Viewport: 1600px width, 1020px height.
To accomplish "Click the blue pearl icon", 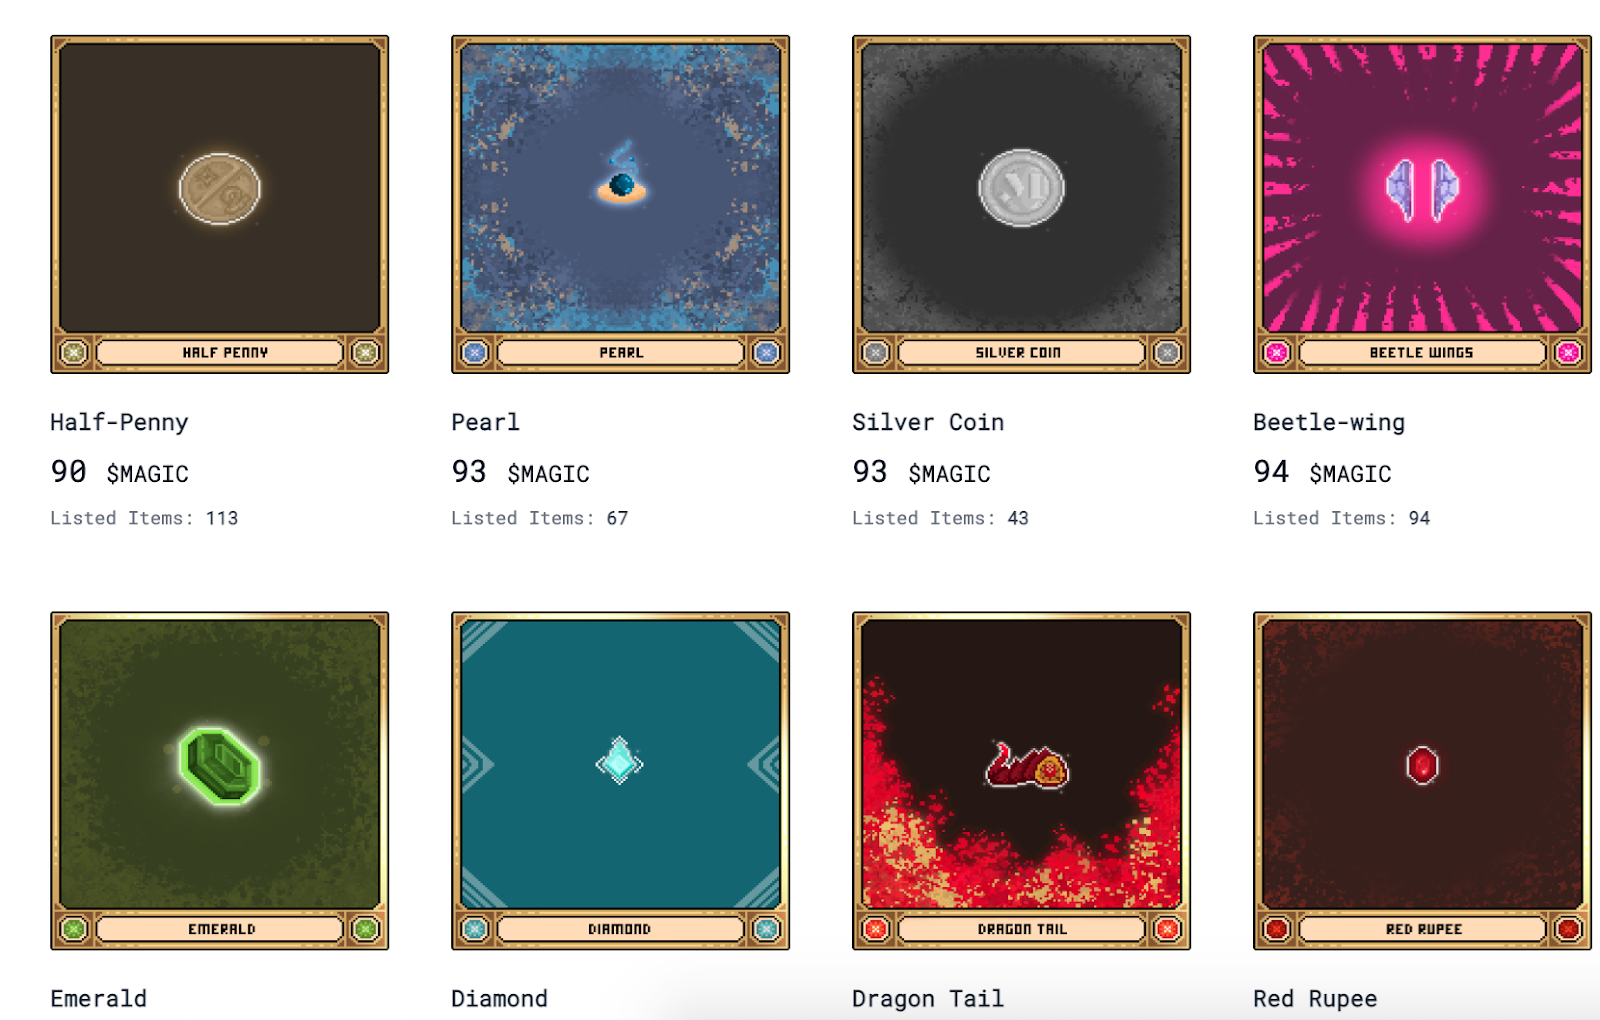I will tap(622, 174).
